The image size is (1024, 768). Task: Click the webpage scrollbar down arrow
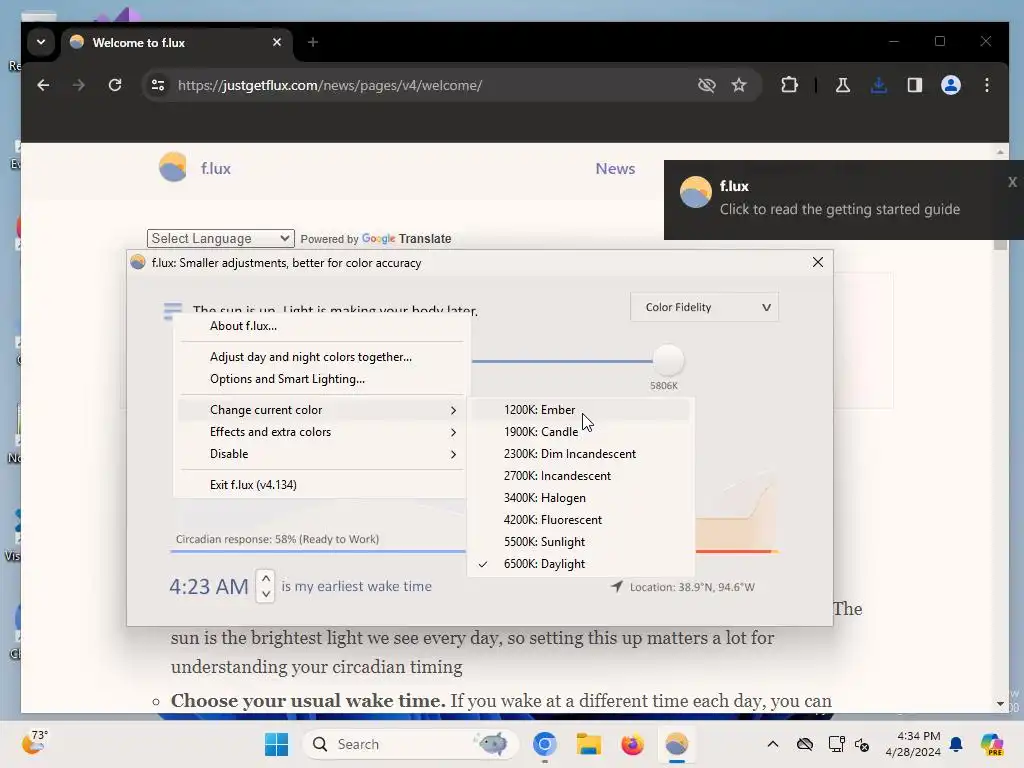click(1000, 704)
